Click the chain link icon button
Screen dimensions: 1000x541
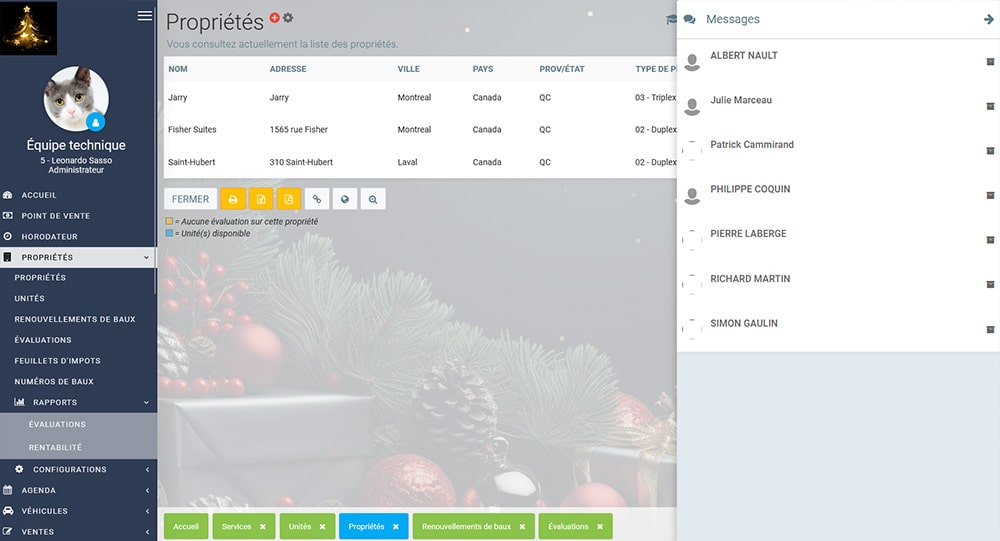click(x=317, y=199)
